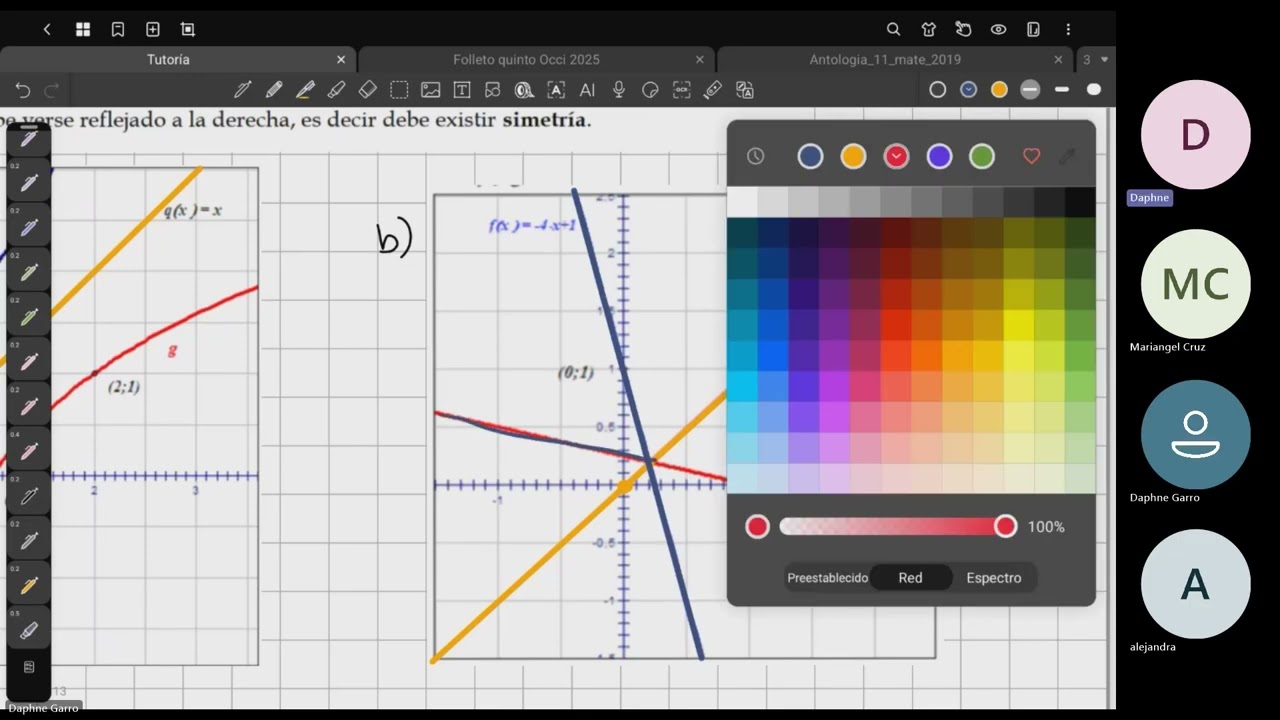1280x720 pixels.
Task: Insert a text box
Action: pyautogui.click(x=462, y=90)
